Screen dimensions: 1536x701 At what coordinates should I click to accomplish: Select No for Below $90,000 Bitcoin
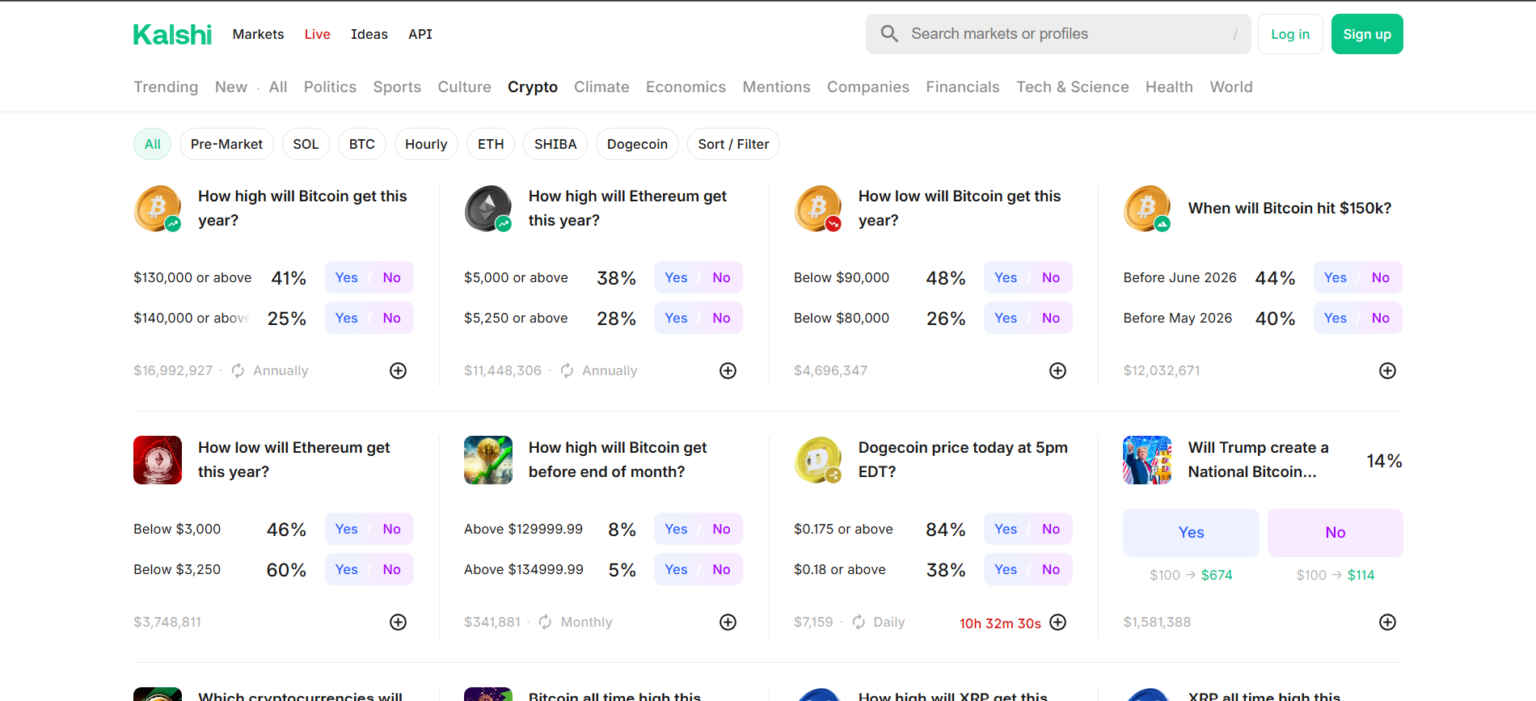(x=1050, y=278)
